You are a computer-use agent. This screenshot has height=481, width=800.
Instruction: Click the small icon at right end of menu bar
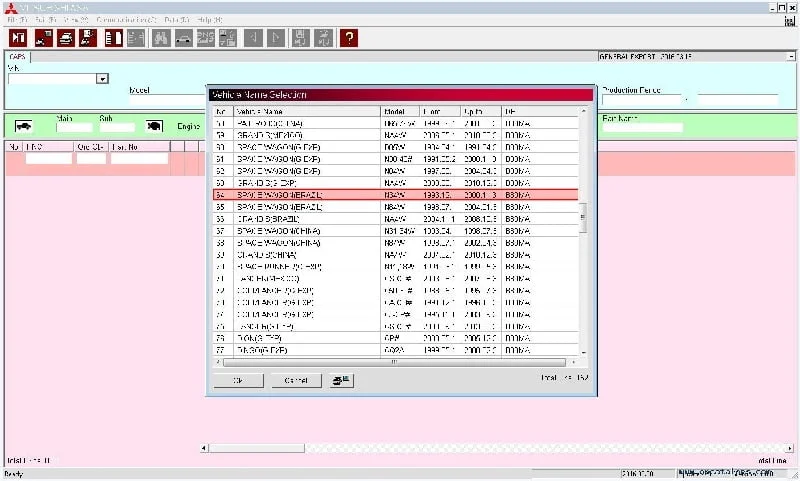790,20
